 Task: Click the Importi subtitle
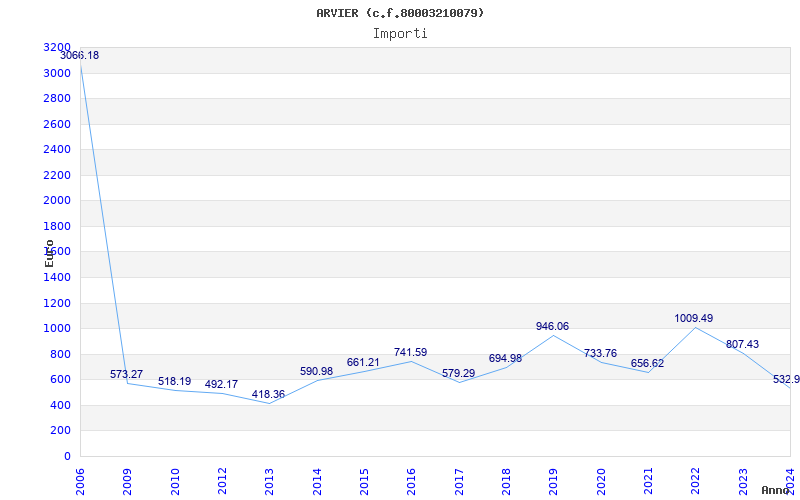click(400, 34)
